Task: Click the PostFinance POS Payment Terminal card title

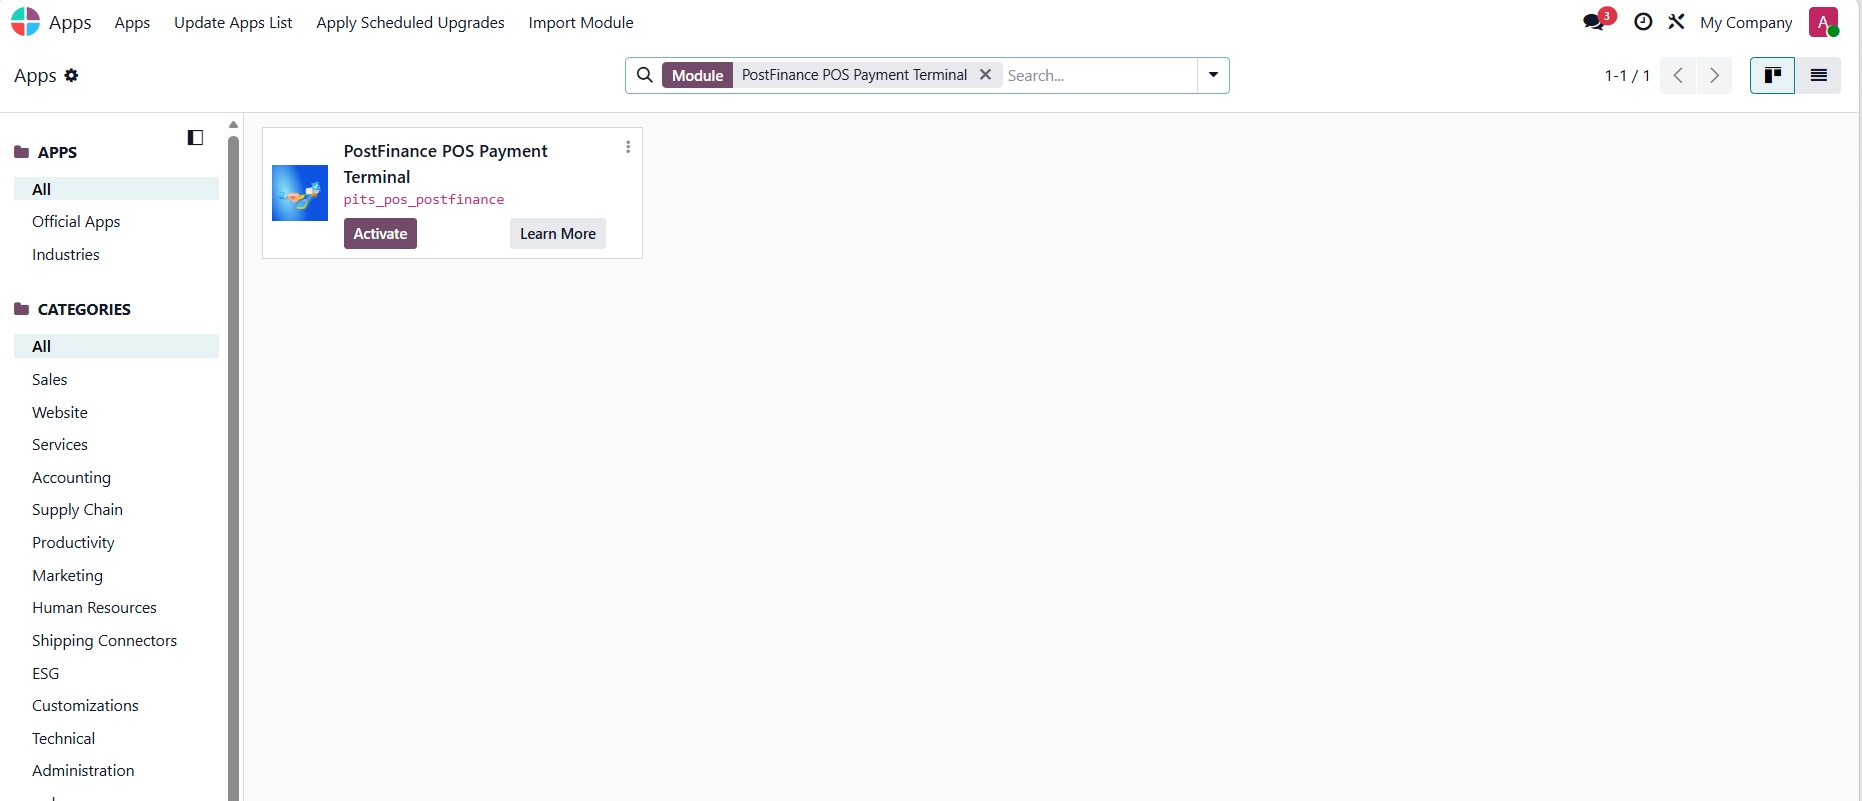Action: (x=446, y=164)
